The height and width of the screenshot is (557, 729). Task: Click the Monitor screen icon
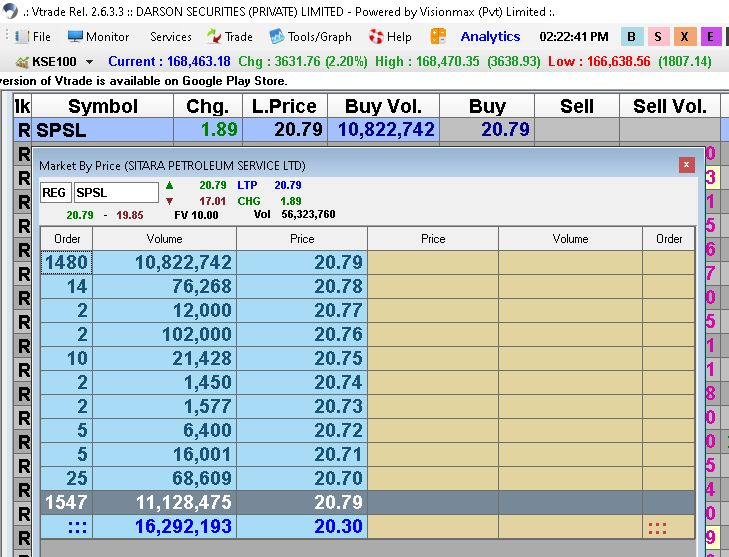point(75,36)
